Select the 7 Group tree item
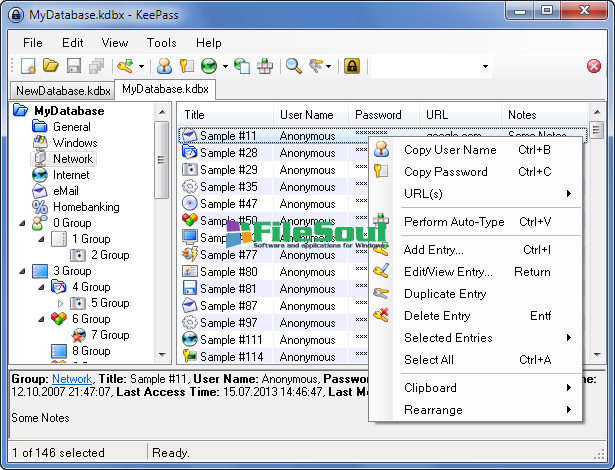Screen dimensions: 615x470 [x=110, y=335]
